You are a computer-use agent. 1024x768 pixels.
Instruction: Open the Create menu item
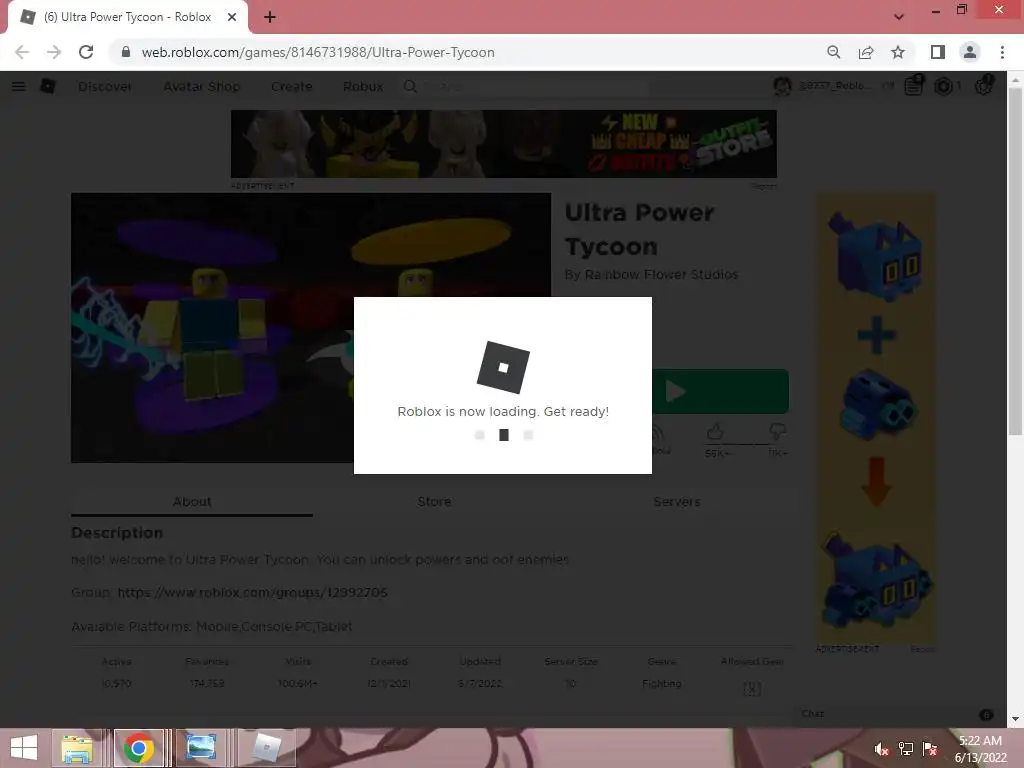(291, 86)
